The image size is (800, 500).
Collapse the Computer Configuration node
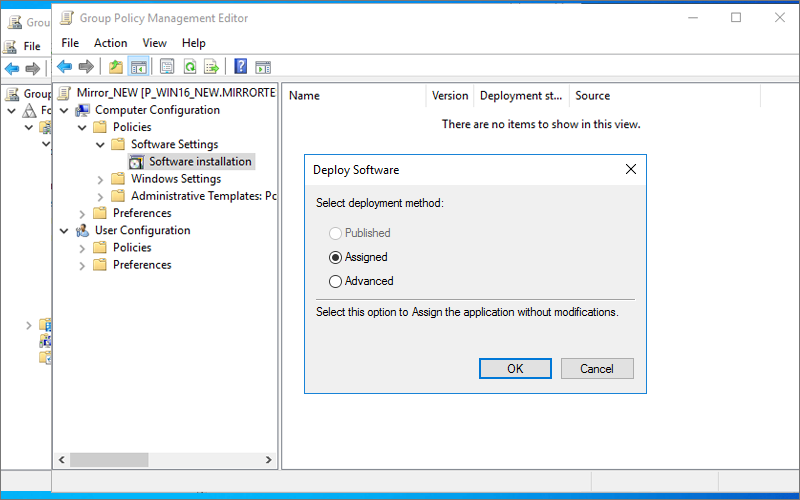[64, 110]
